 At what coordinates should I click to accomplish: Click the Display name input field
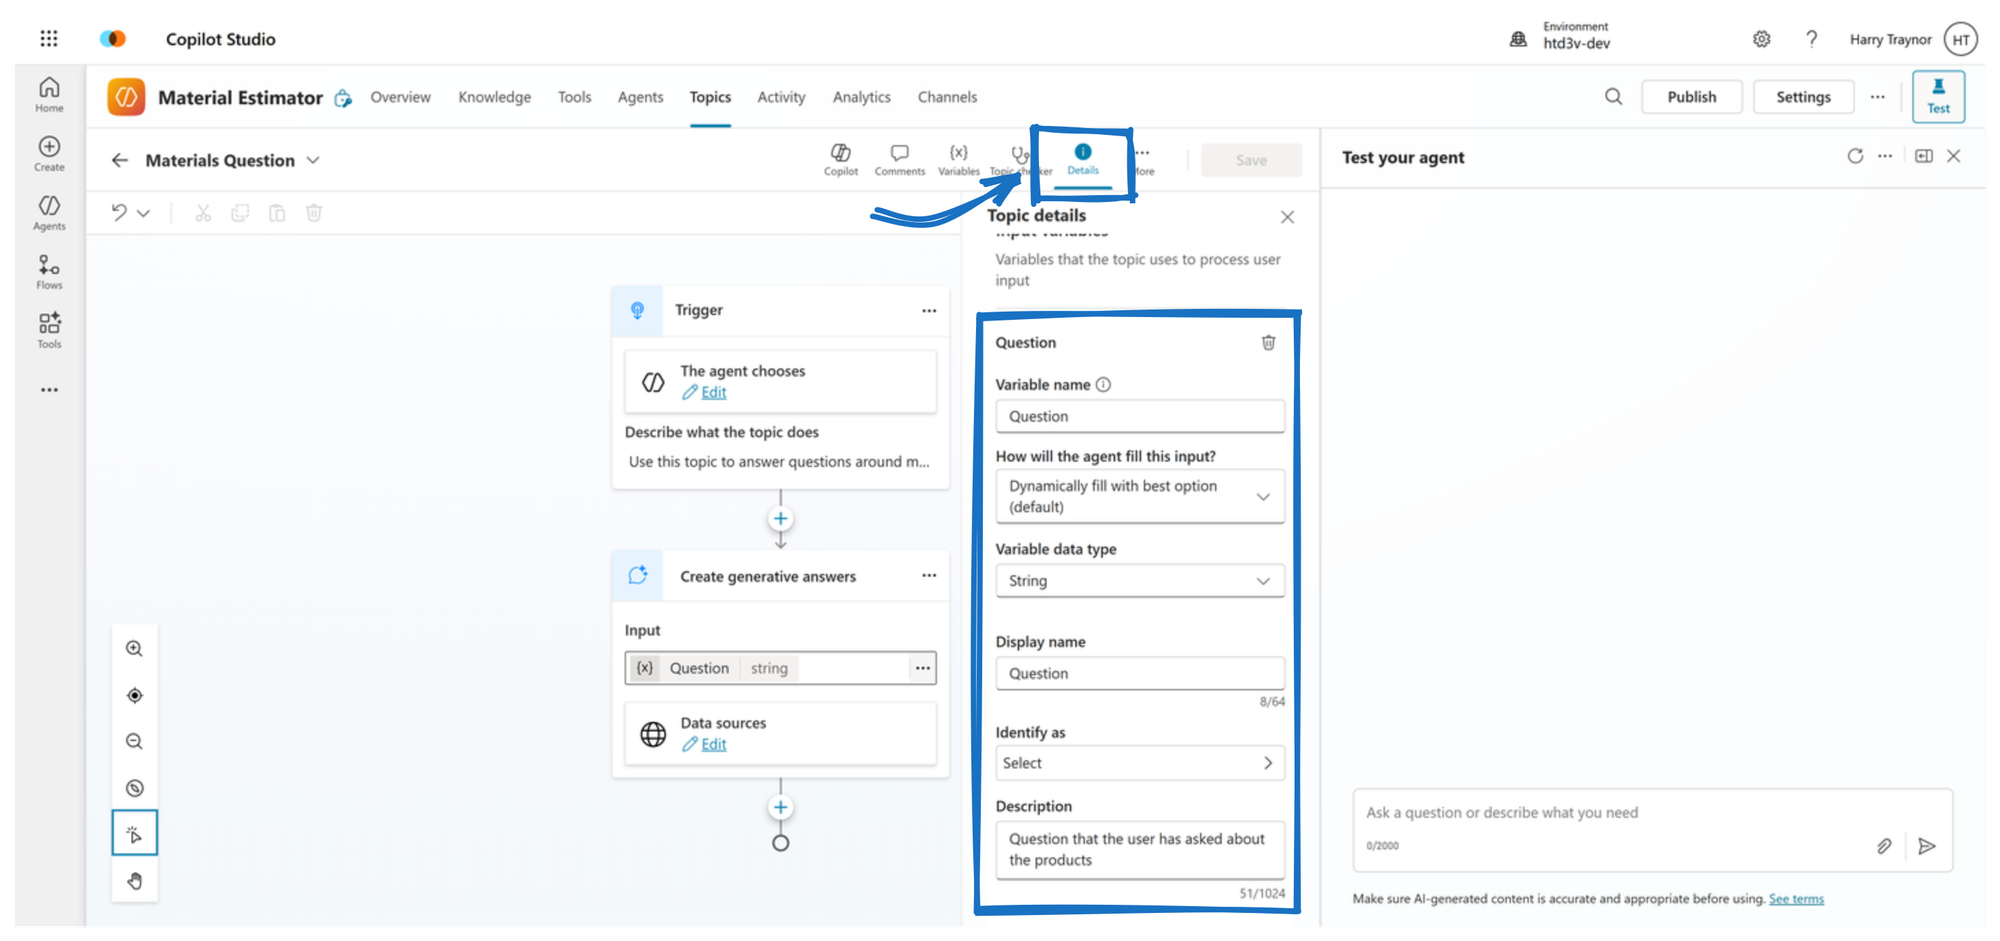tap(1139, 674)
